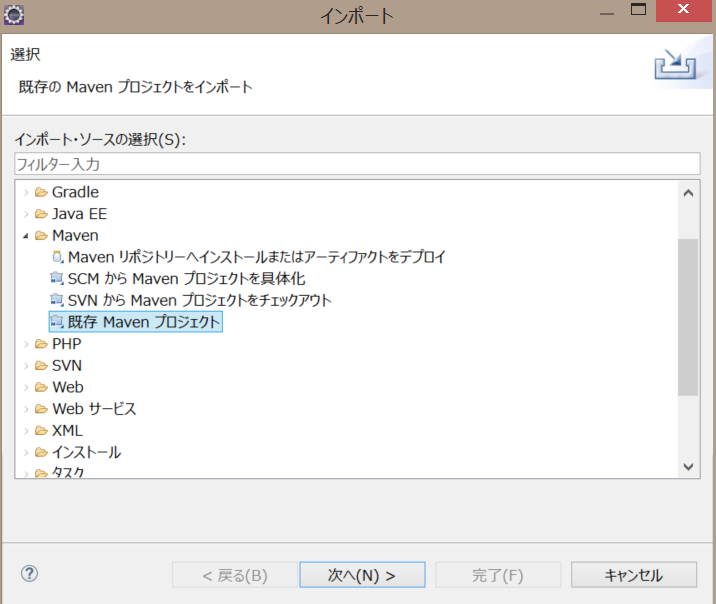Maximize the インポート dialog window
The height and width of the screenshot is (604, 716).
tap(638, 9)
